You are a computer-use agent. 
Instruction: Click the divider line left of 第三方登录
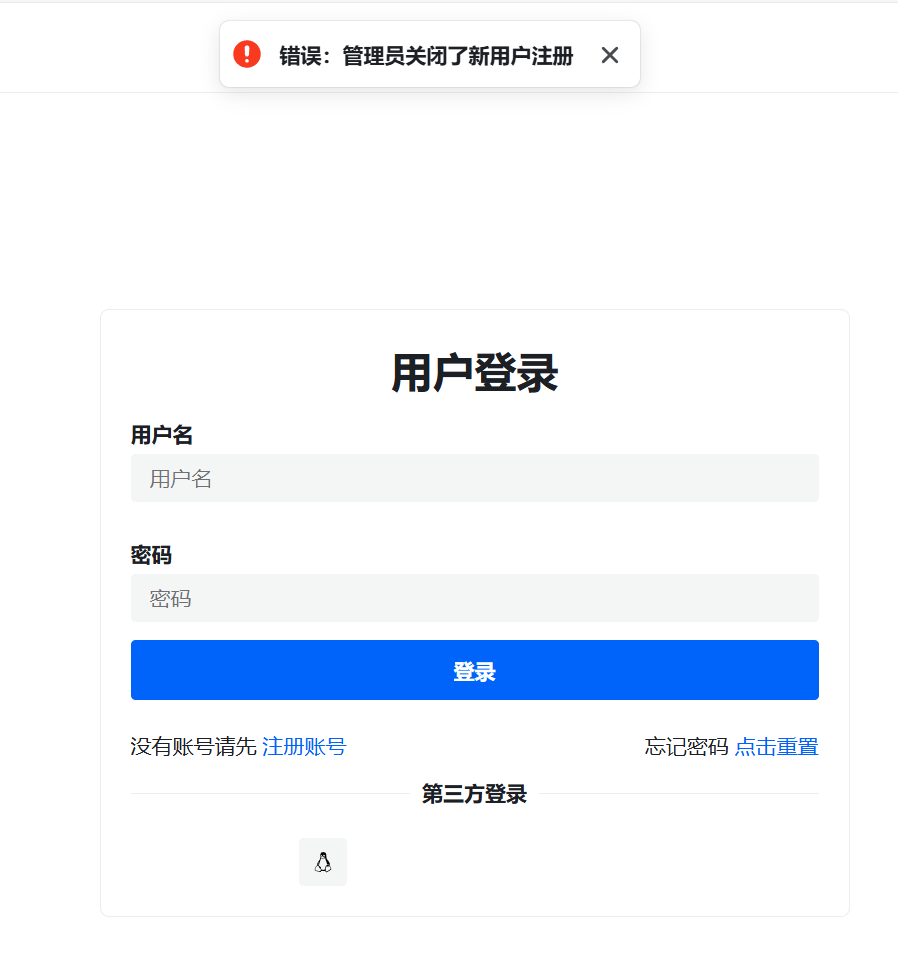(270, 794)
